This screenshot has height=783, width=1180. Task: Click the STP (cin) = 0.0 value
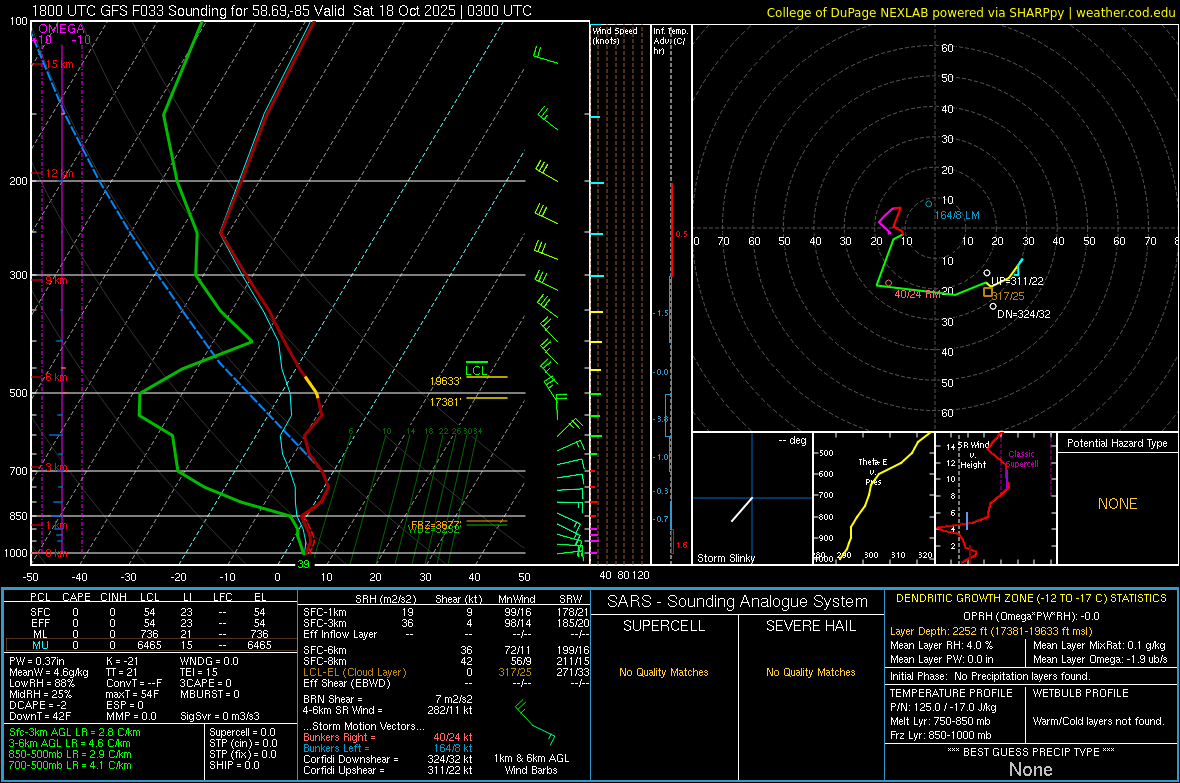tap(243, 743)
